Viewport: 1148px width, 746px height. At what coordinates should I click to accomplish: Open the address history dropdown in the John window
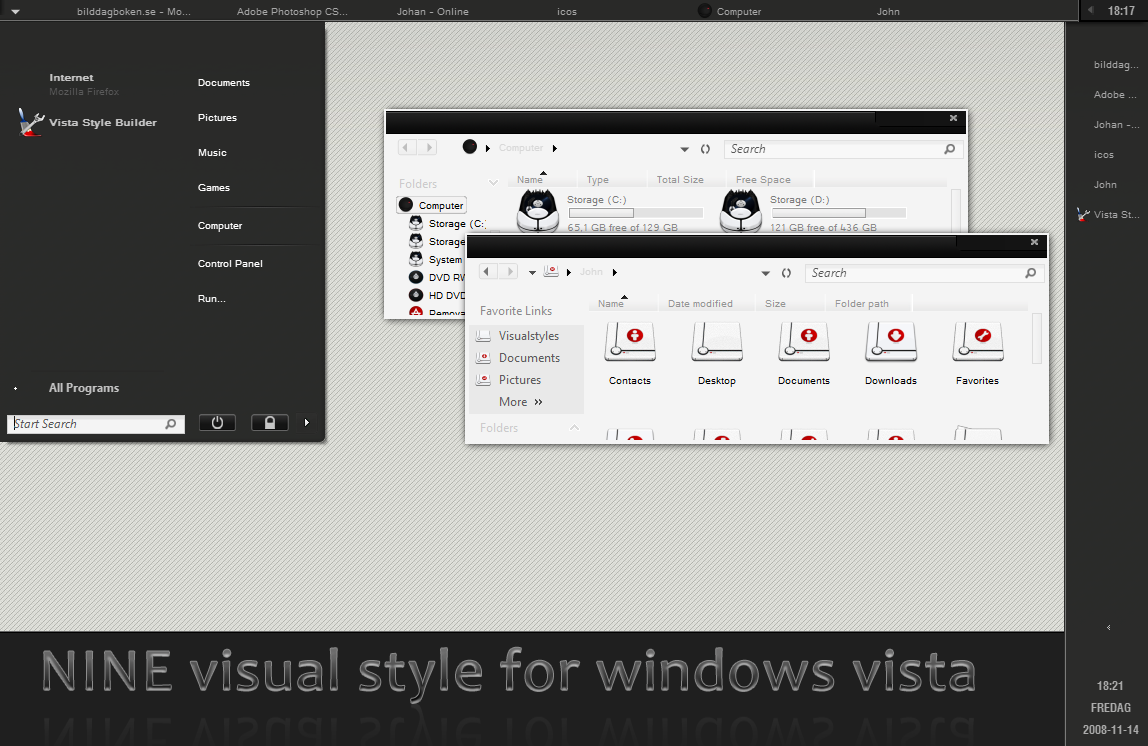click(766, 274)
